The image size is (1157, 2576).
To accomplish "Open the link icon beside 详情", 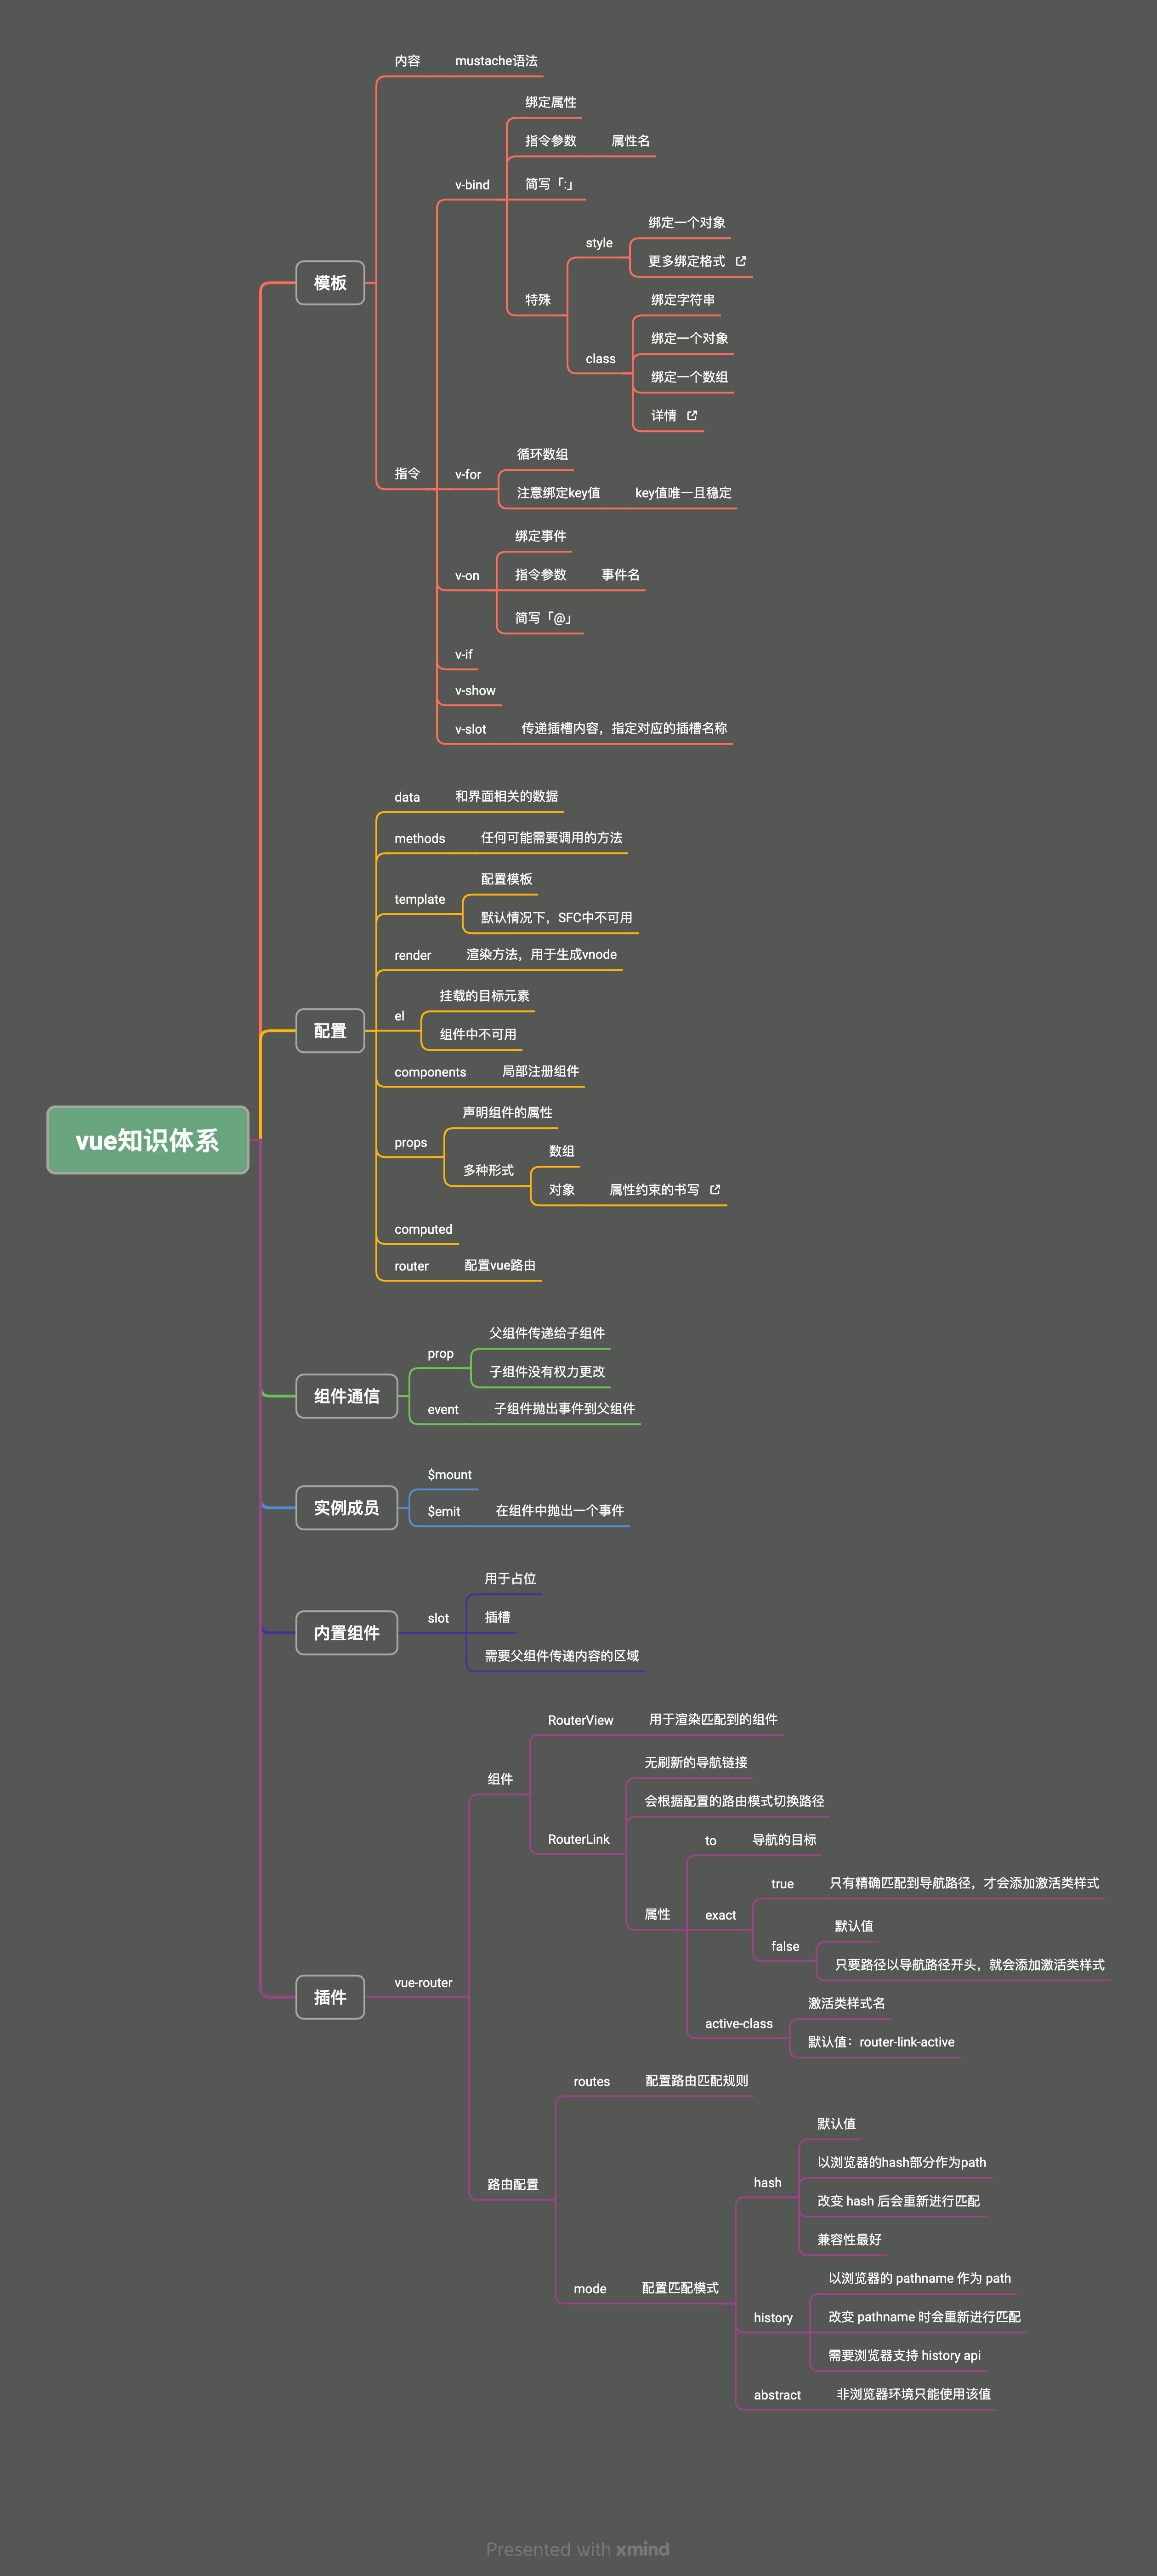I will (x=692, y=415).
